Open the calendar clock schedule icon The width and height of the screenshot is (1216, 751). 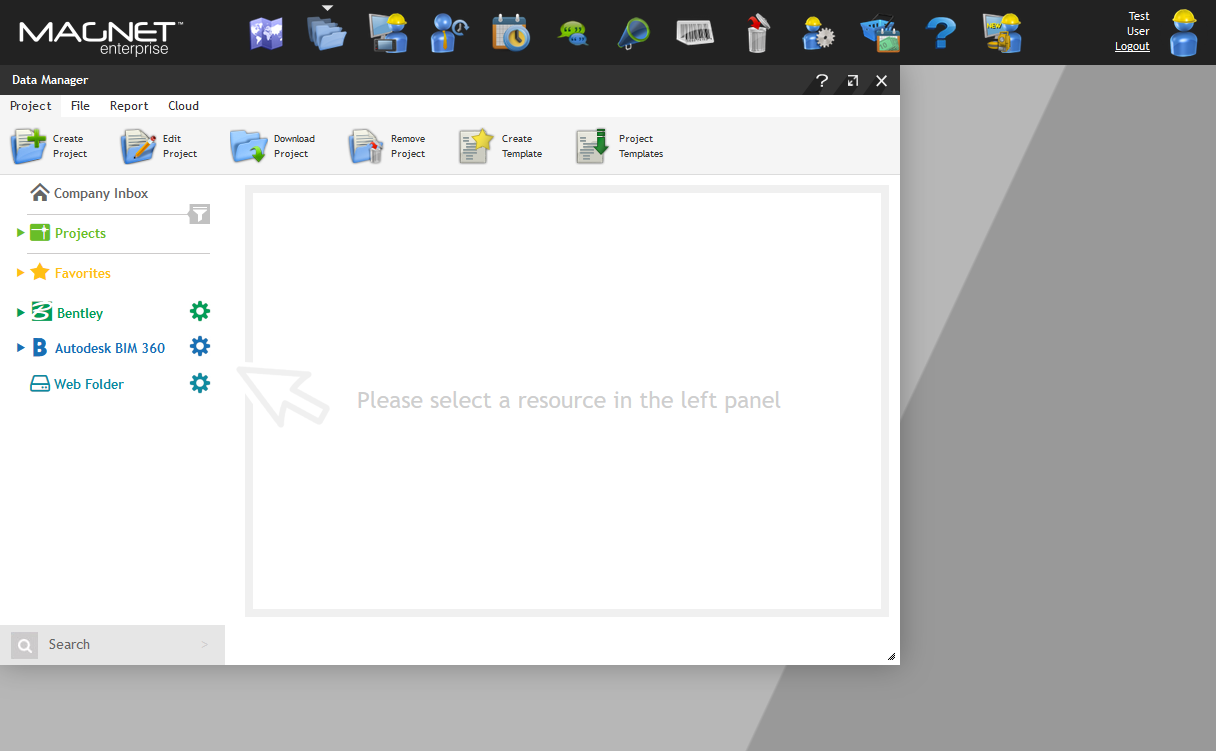click(x=511, y=33)
